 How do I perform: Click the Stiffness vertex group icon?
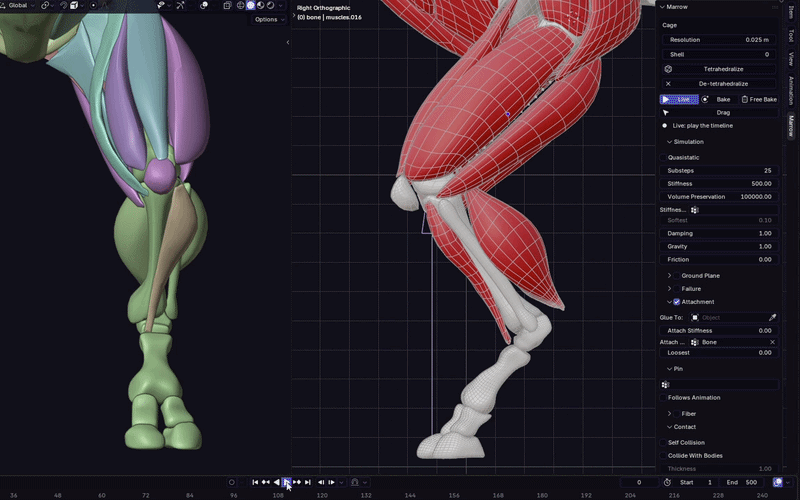click(694, 210)
